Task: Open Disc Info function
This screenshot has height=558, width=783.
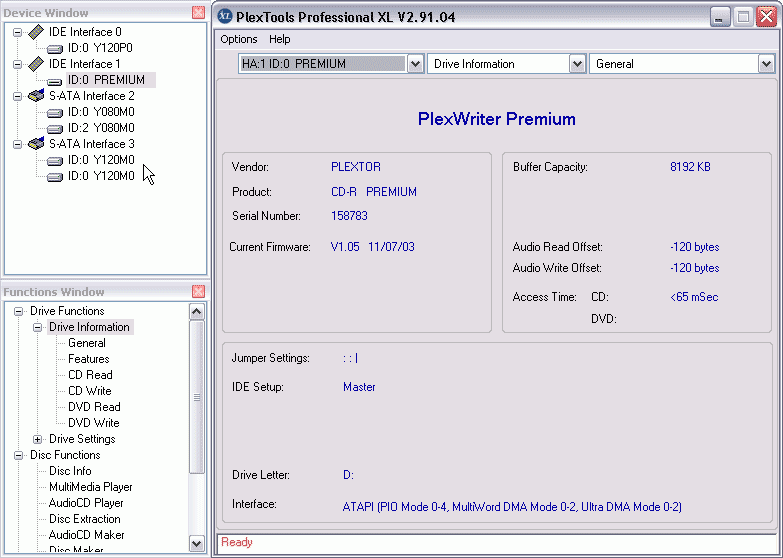Action: point(70,471)
